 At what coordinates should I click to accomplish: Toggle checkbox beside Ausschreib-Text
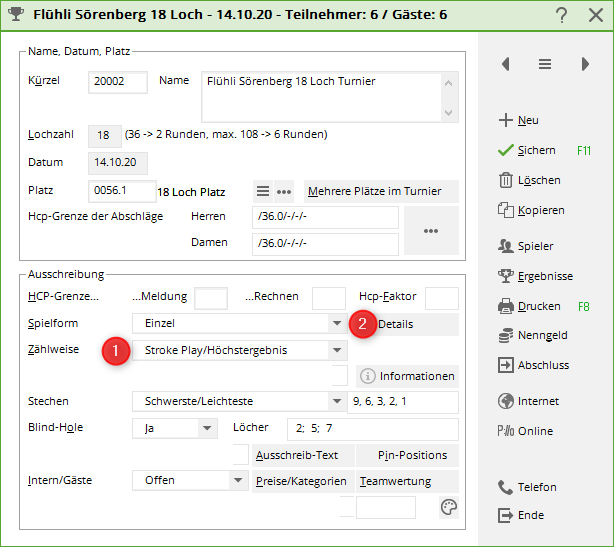(x=240, y=455)
